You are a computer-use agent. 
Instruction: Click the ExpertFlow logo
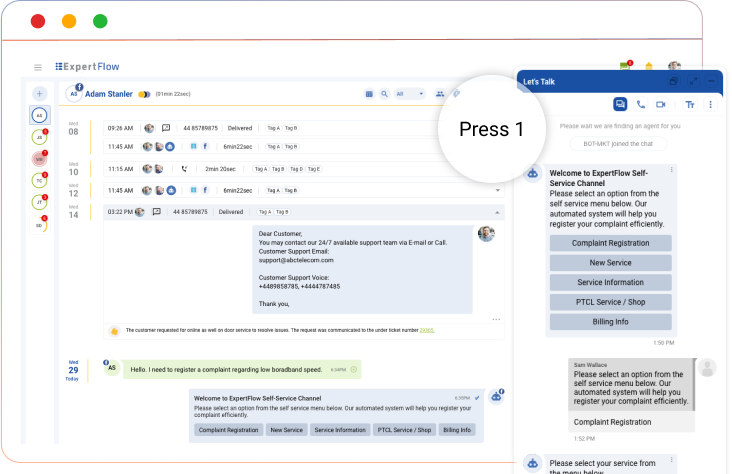(87, 67)
